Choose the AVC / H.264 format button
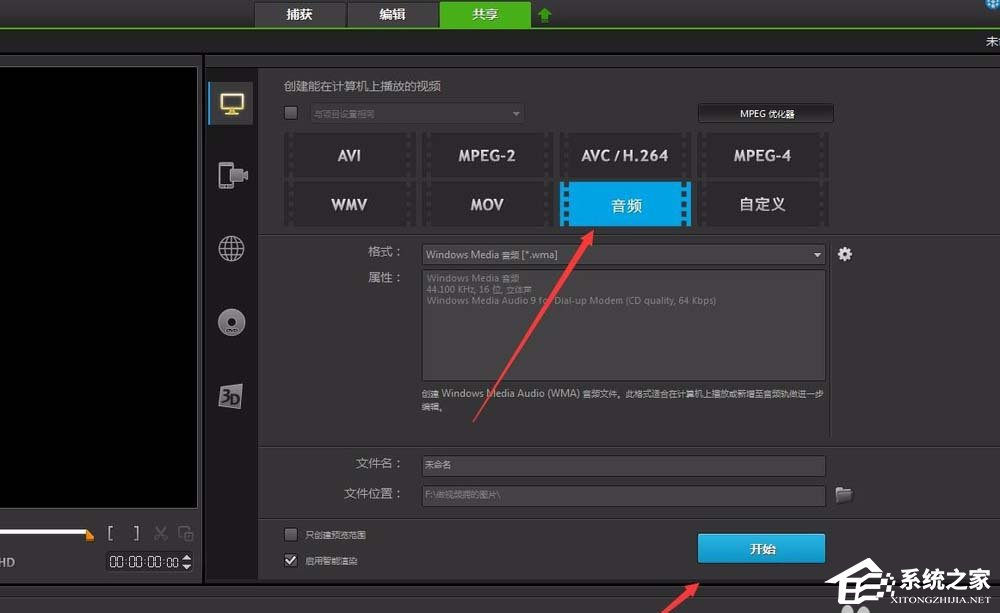 [x=624, y=156]
